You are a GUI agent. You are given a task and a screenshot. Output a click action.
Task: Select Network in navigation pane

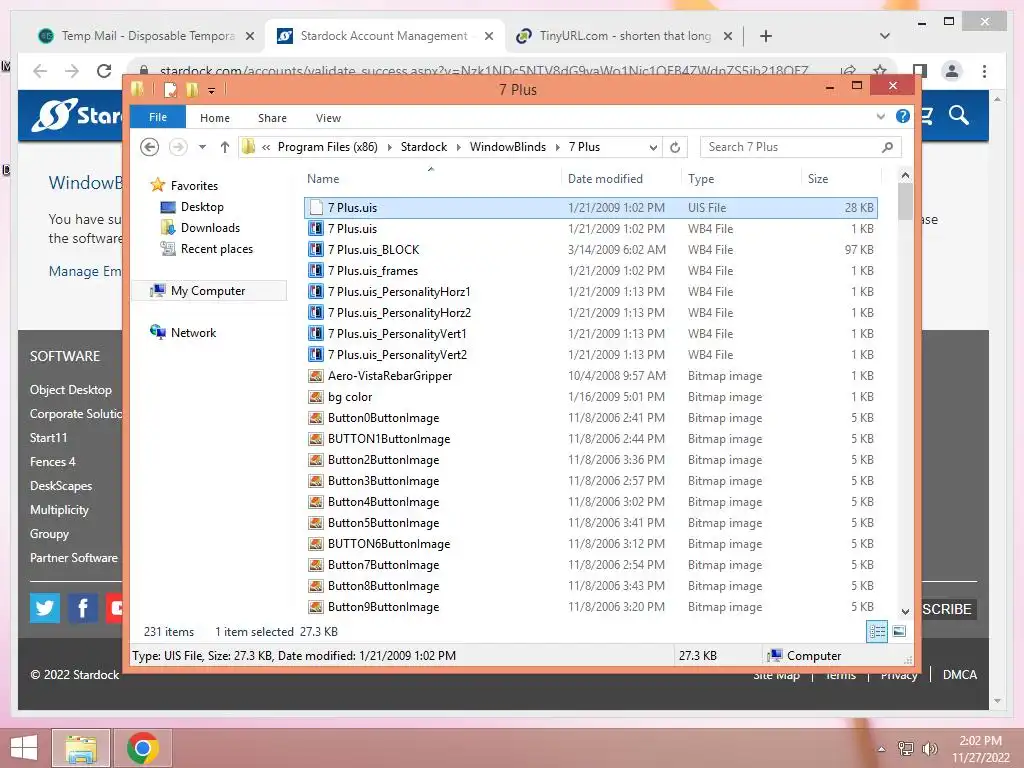[193, 332]
